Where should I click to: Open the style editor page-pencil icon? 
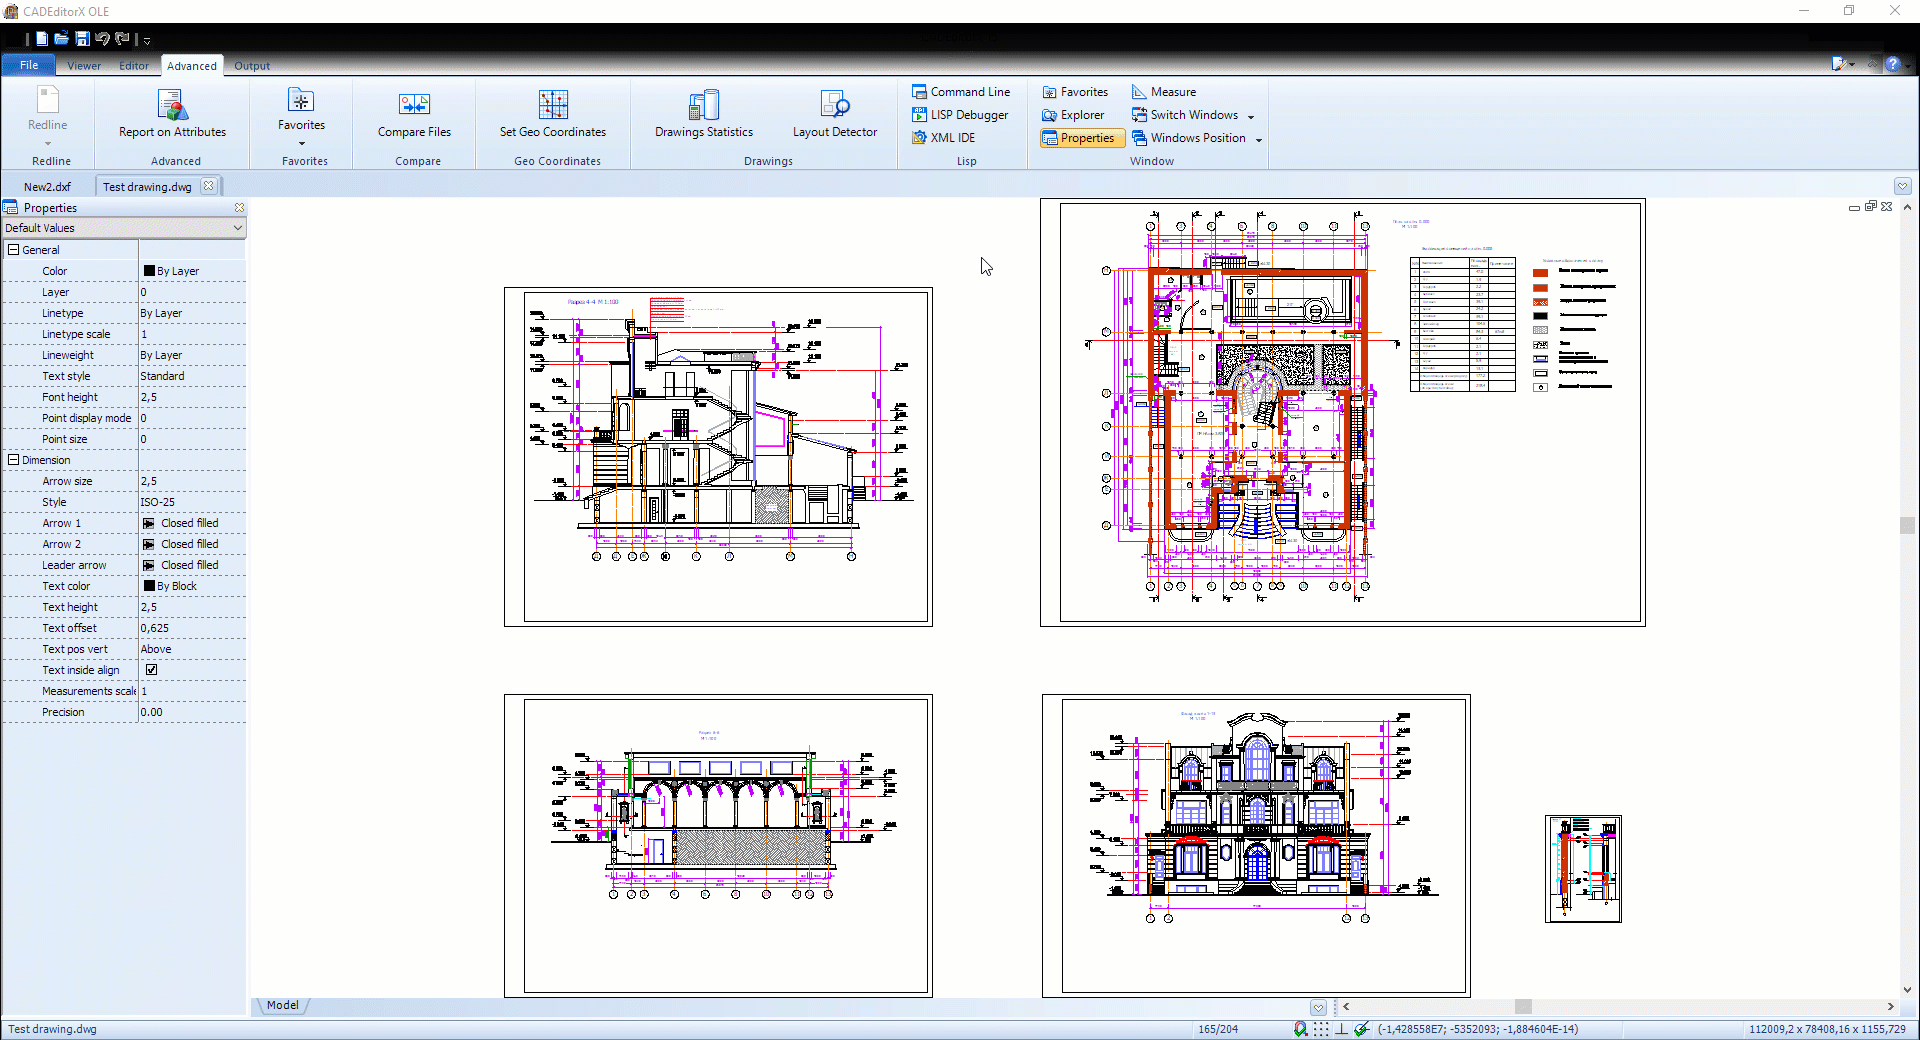pyautogui.click(x=1838, y=64)
